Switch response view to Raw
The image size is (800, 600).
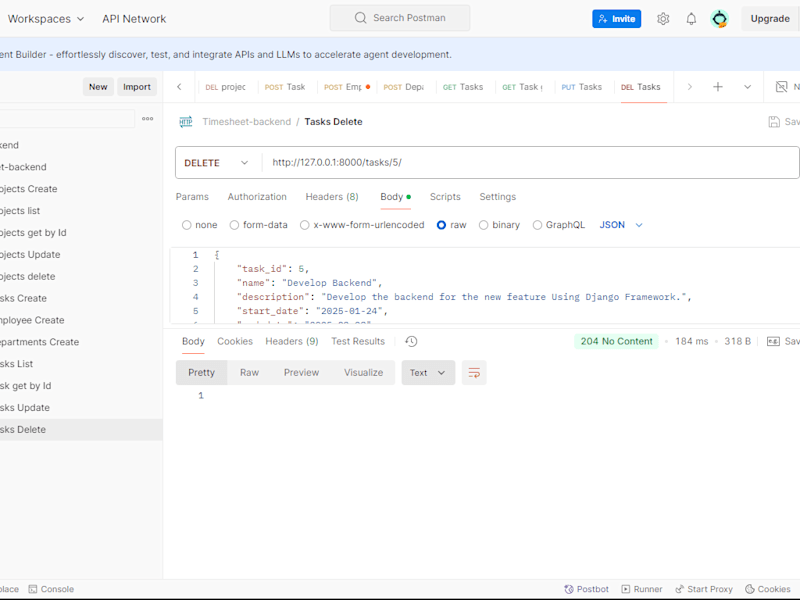tap(249, 372)
